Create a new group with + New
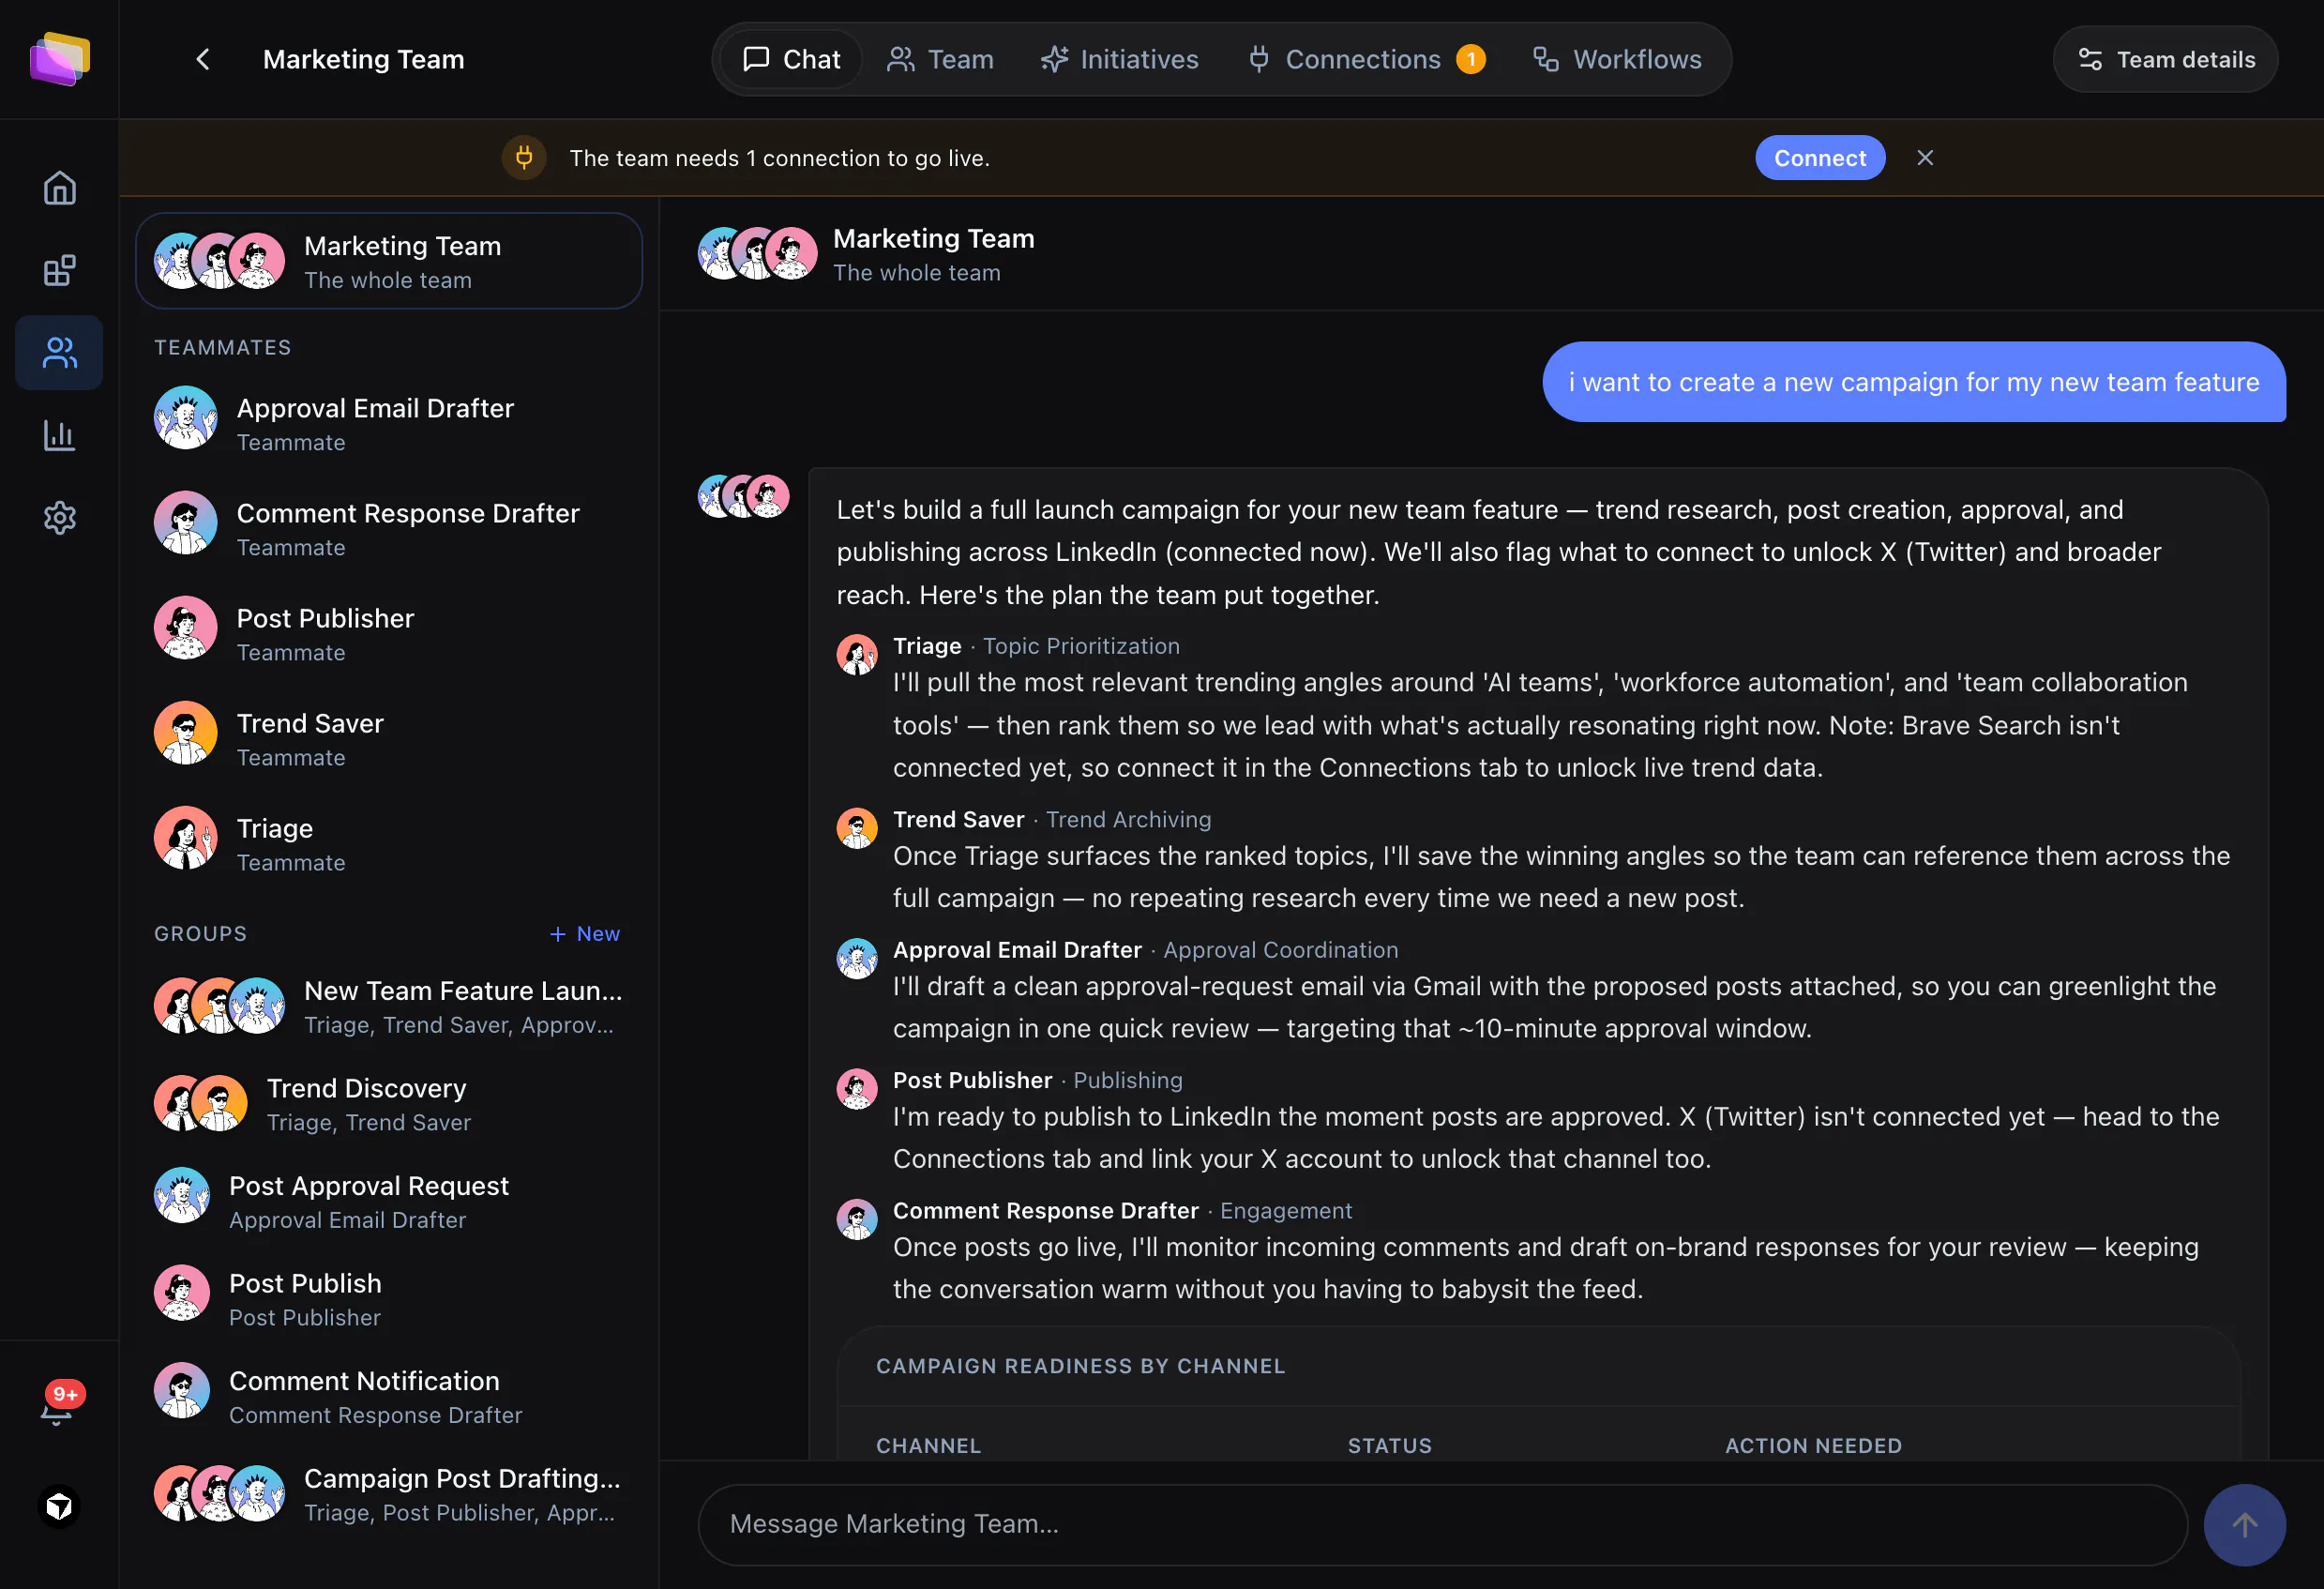Image resolution: width=2324 pixels, height=1589 pixels. coord(584,933)
